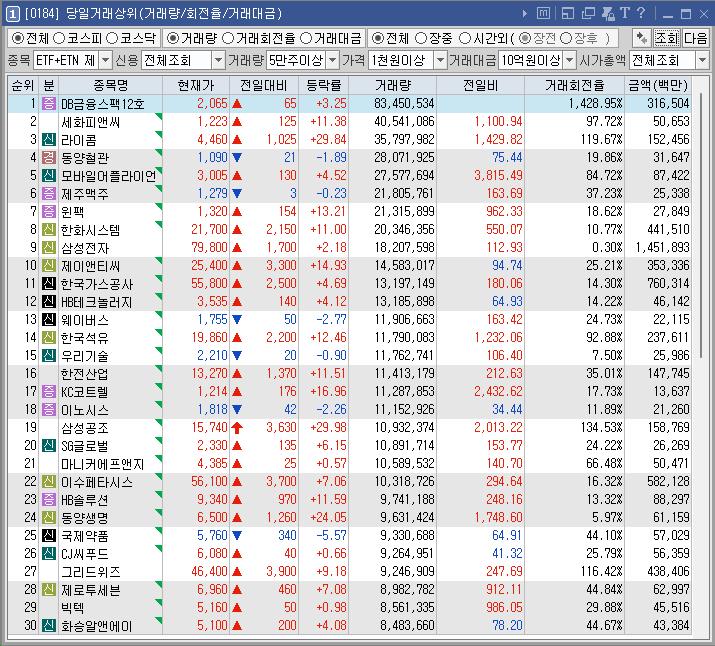Sort by the 금액(백만) column header

click(x=658, y=85)
